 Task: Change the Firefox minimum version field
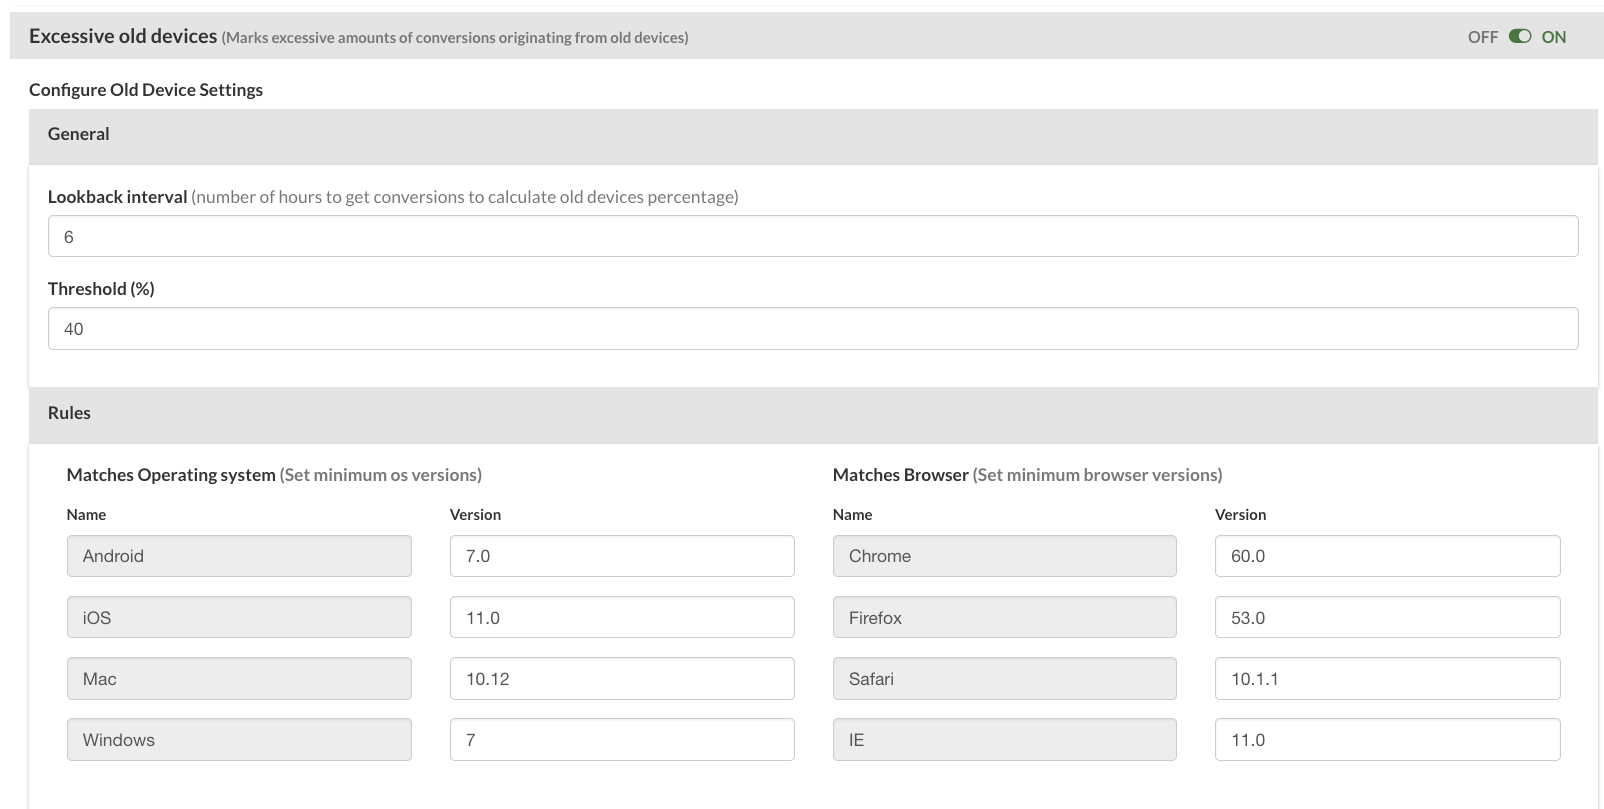tap(1388, 617)
